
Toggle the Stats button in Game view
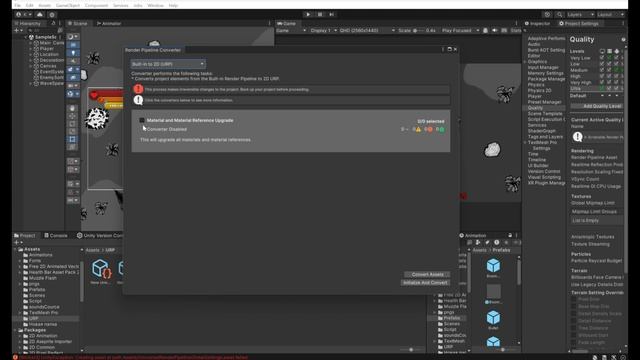[x=516, y=30]
